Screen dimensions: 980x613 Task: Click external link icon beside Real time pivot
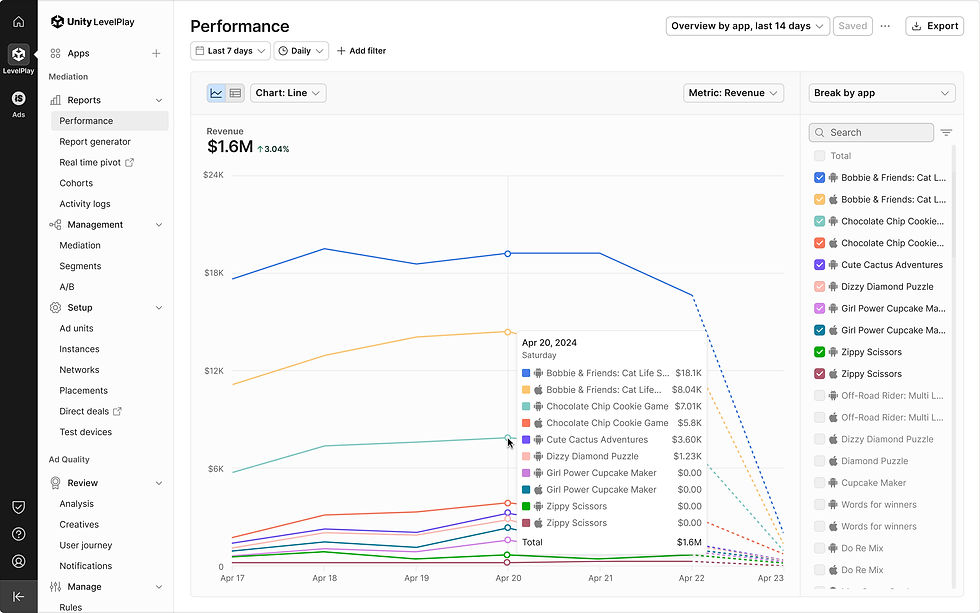[x=129, y=162]
